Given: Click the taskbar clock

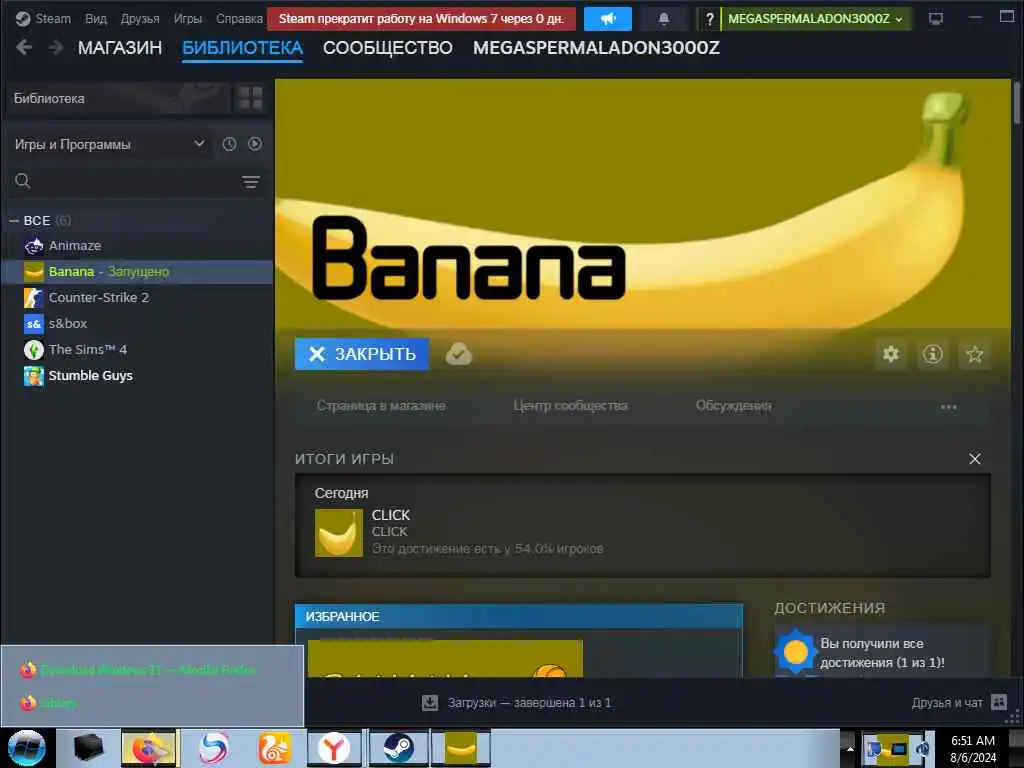Looking at the screenshot, I should [x=973, y=748].
